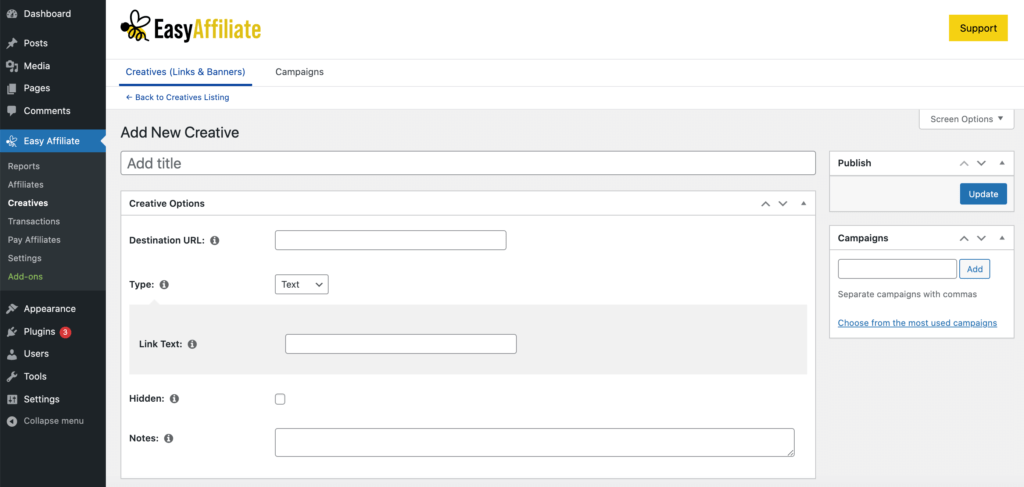Click the Plugins plug icon
The width and height of the screenshot is (1024, 487).
[12, 332]
